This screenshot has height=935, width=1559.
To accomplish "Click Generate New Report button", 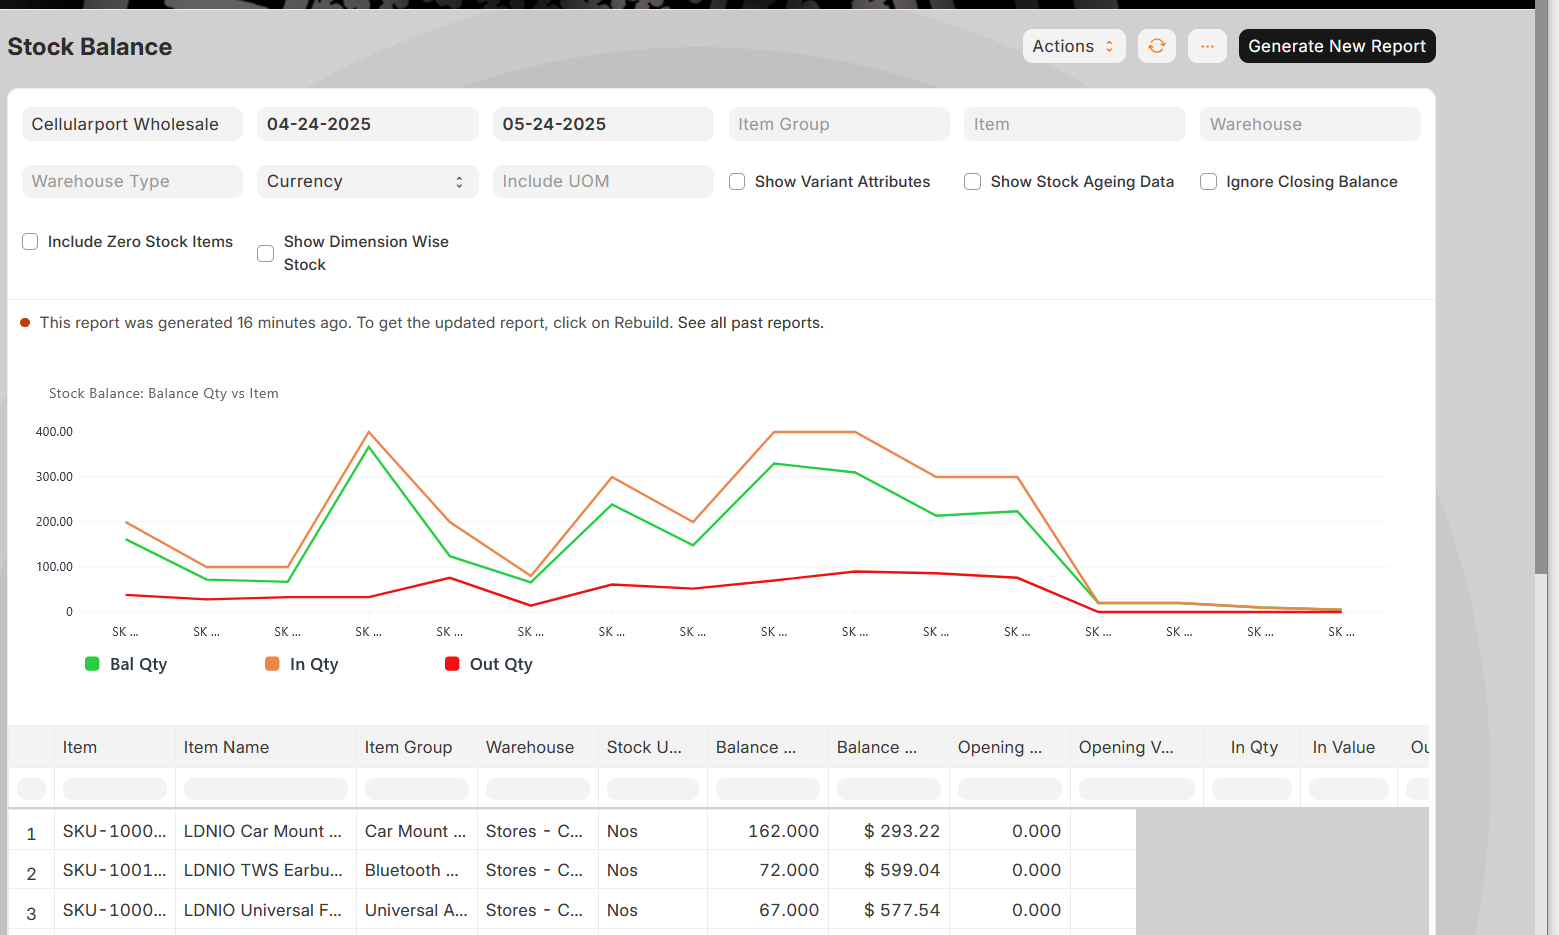I will (1337, 46).
